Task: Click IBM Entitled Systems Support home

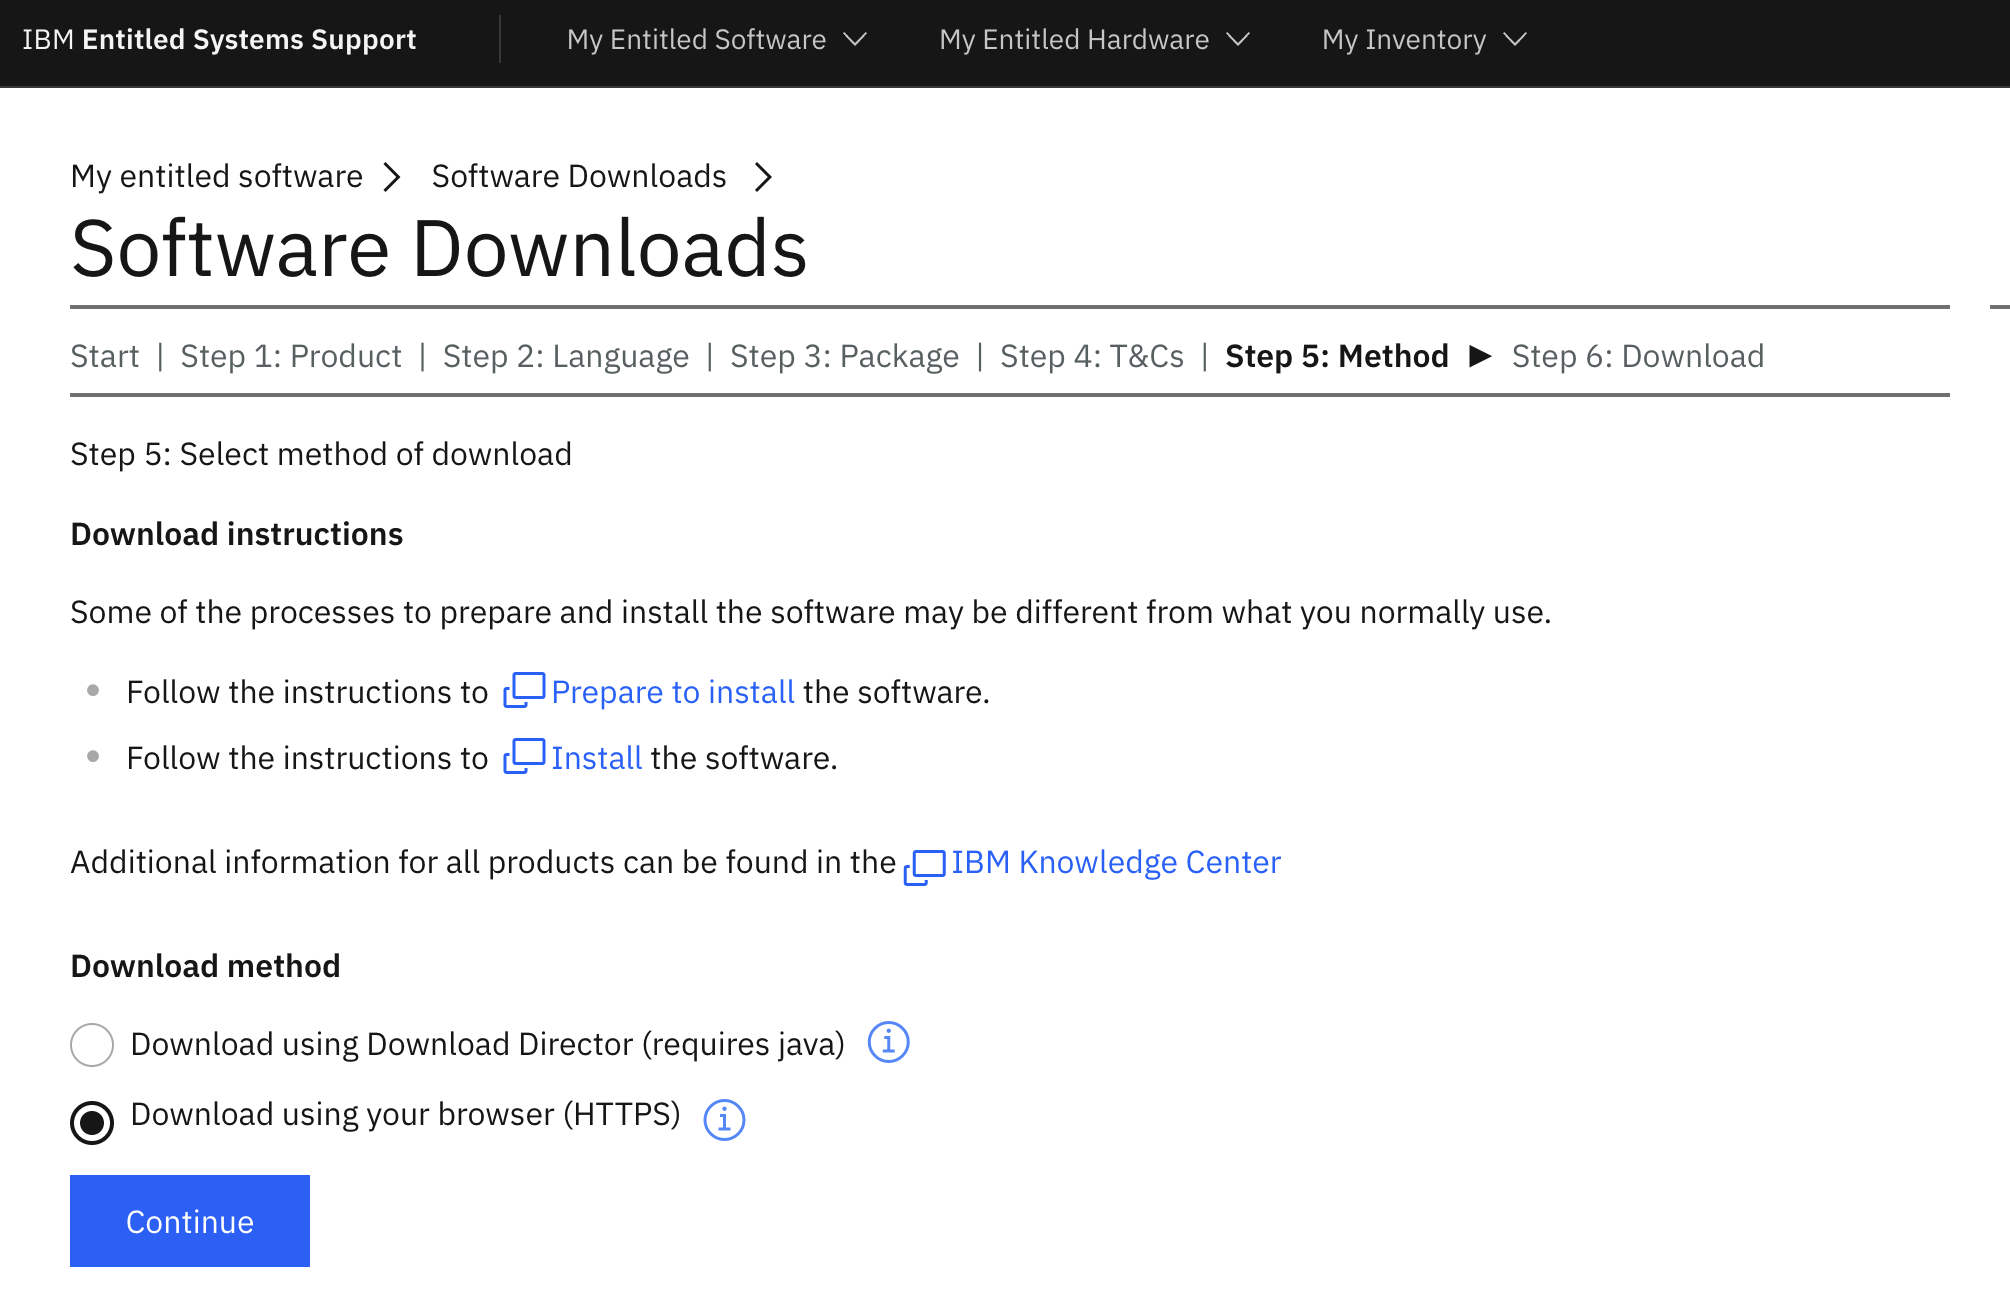Action: 219,40
